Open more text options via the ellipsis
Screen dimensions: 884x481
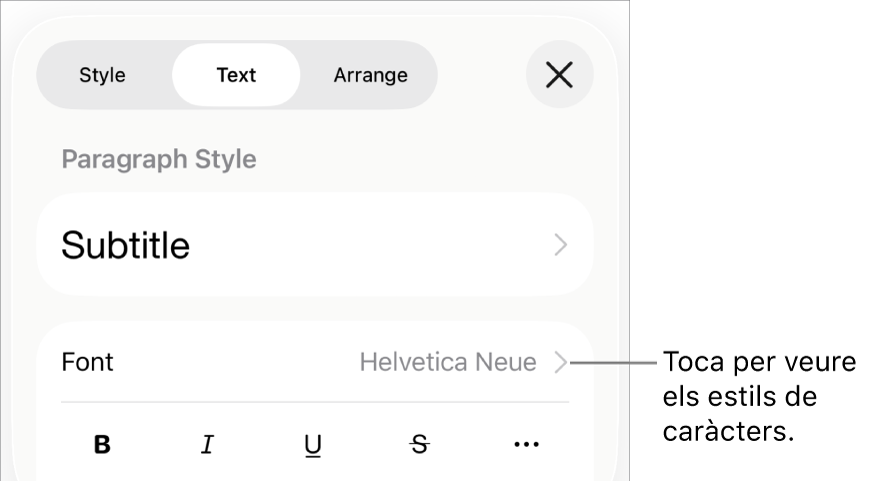pos(526,445)
